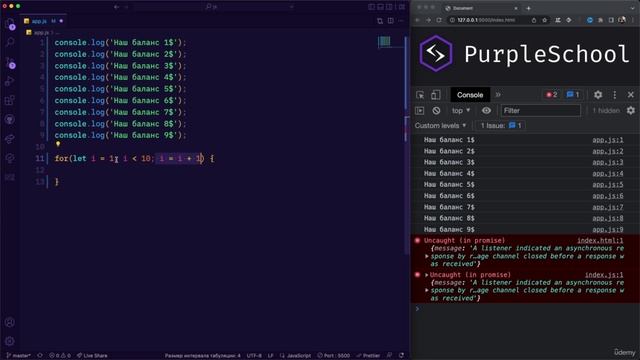Open console settings gear beside 1 hidden
The width and height of the screenshot is (640, 360).
pos(631,111)
